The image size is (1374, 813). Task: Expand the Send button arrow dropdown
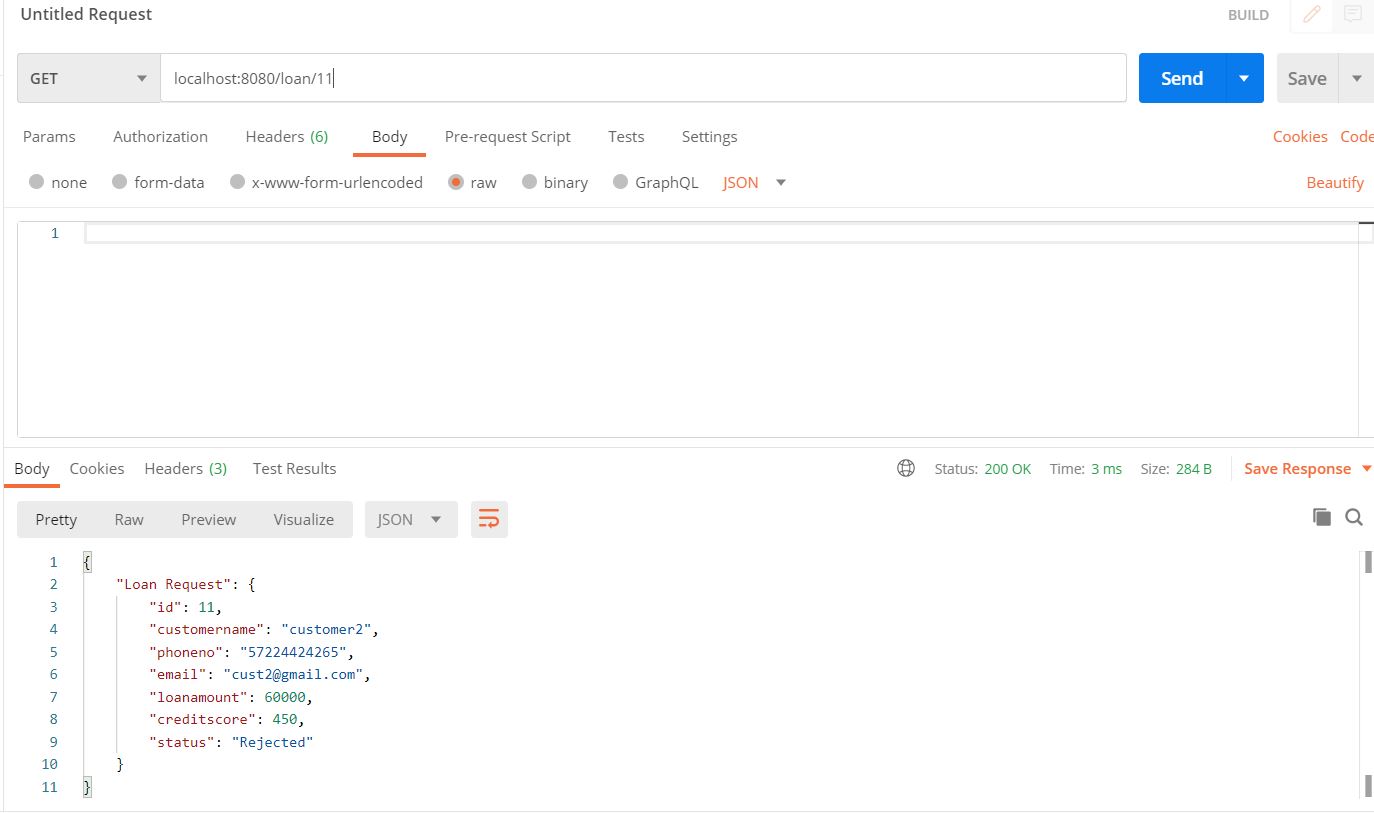[x=1244, y=78]
